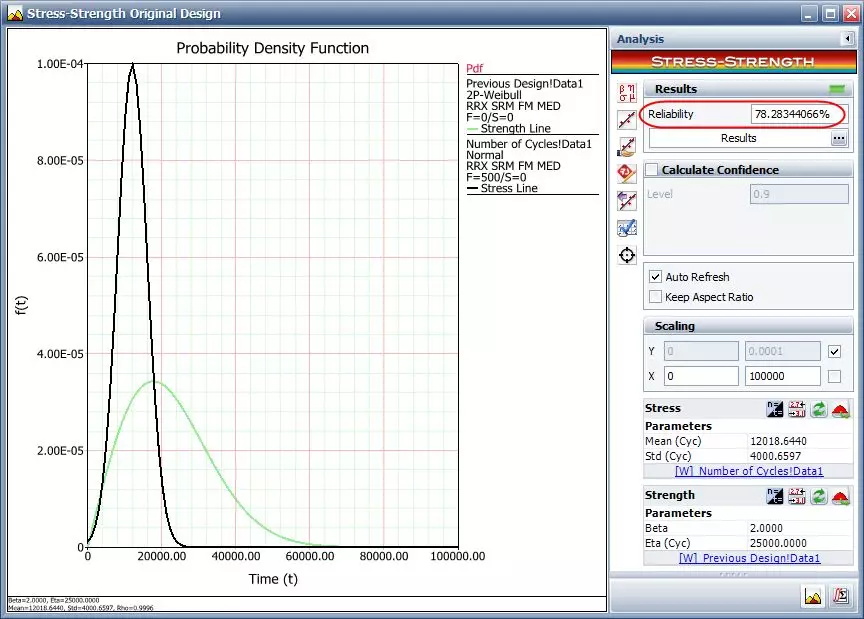Click the Analysis panel title
The image size is (864, 619).
[x=640, y=39]
